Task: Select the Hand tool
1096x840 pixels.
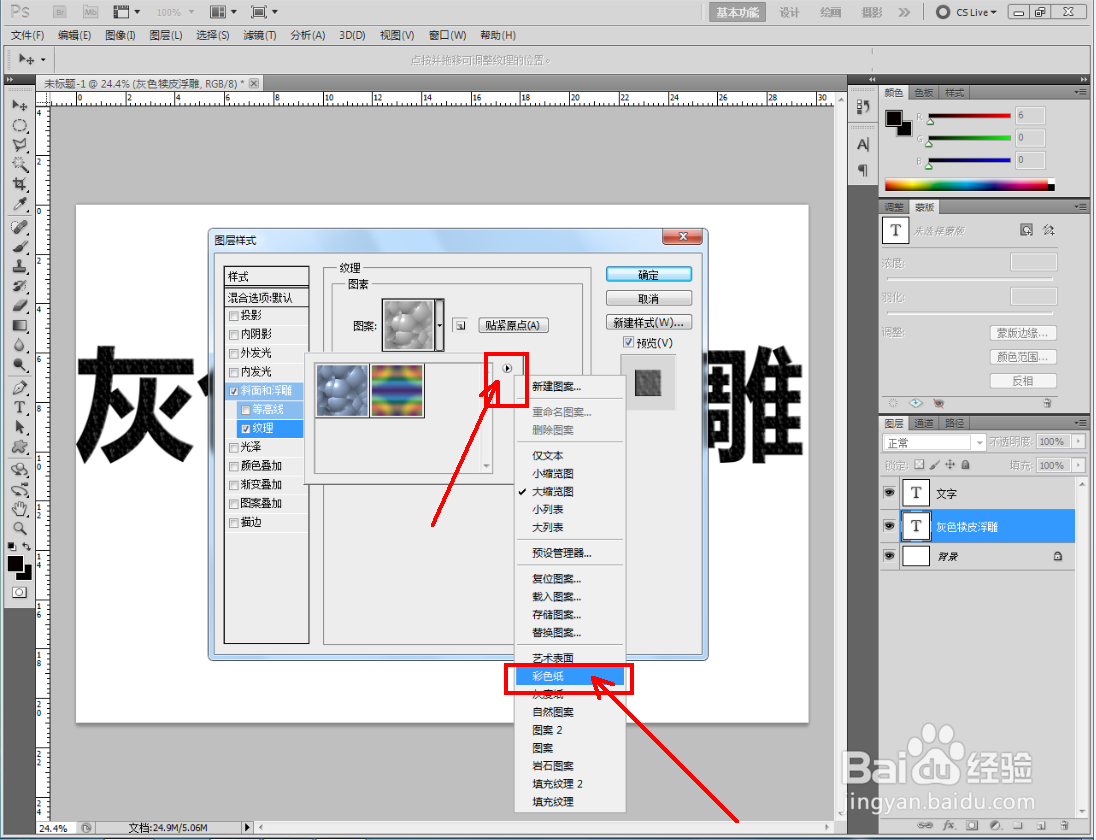Action: pyautogui.click(x=20, y=509)
